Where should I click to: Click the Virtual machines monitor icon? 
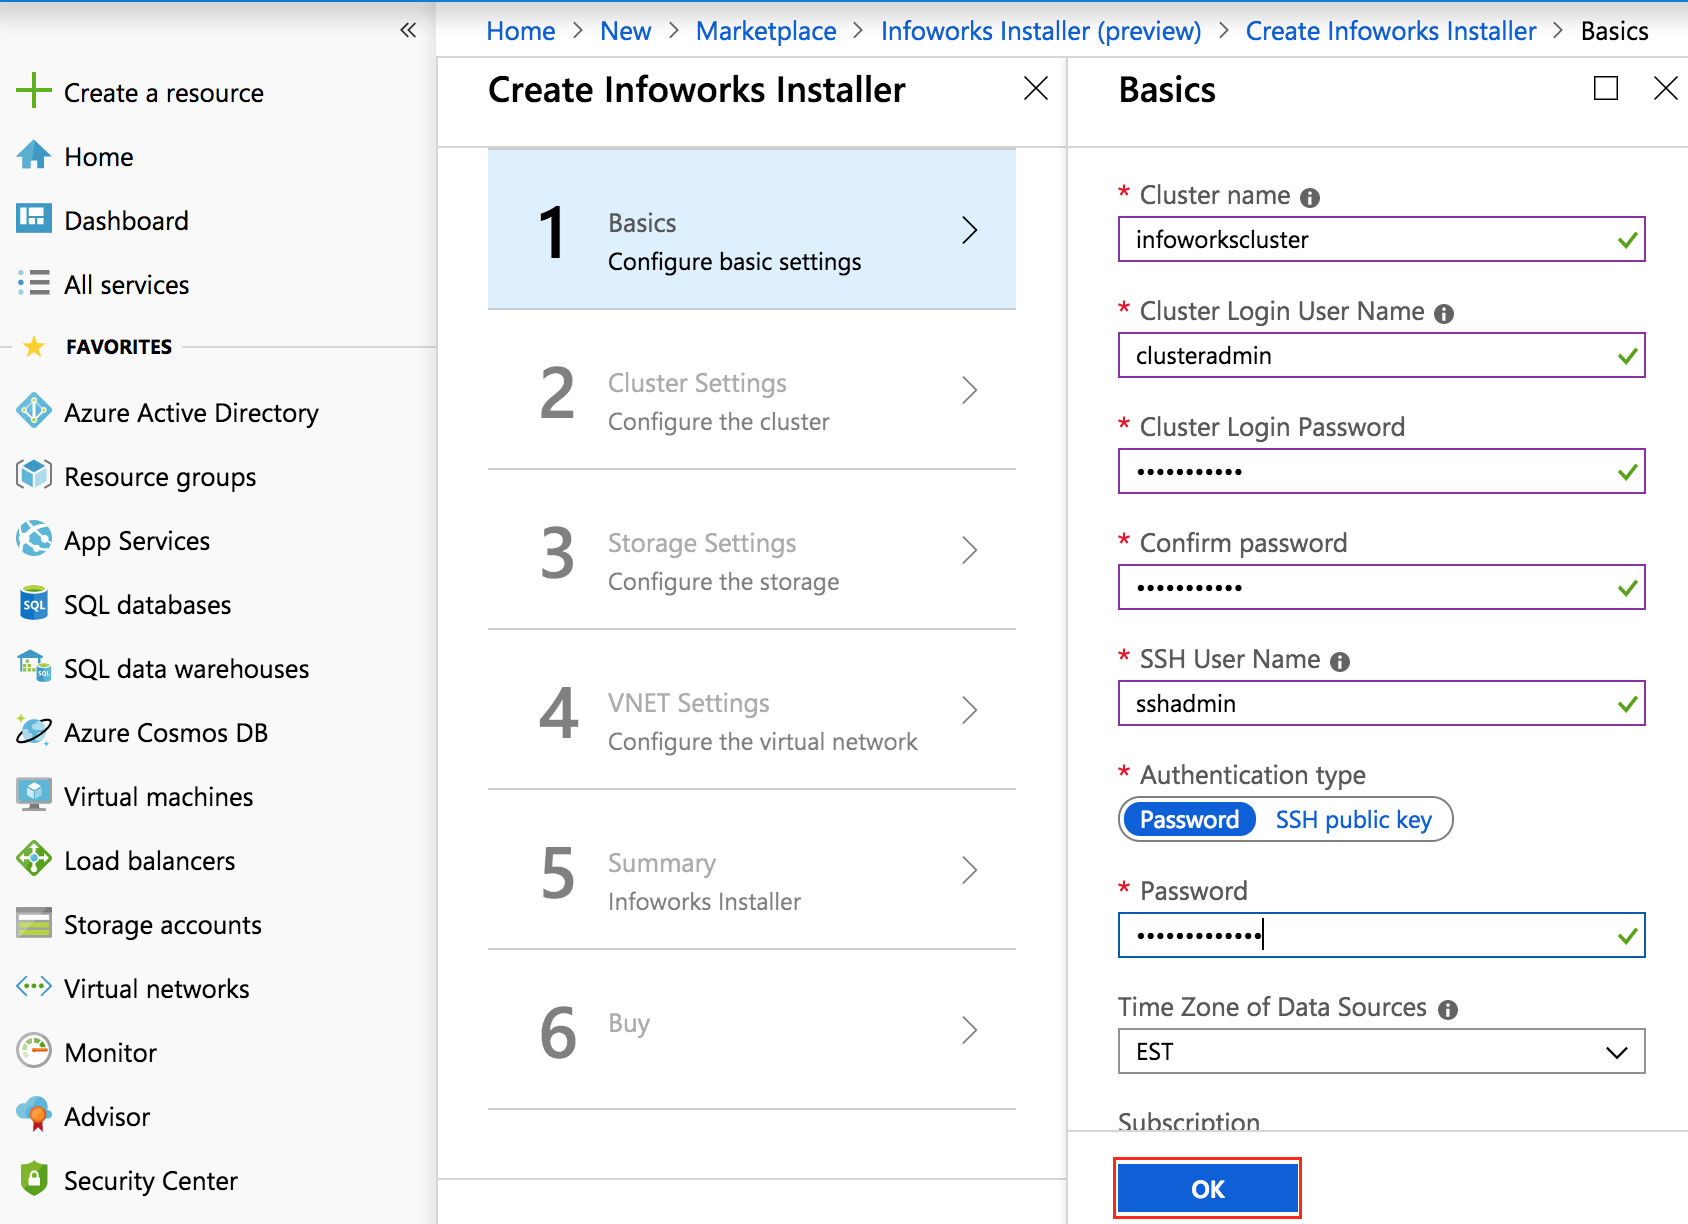34,794
